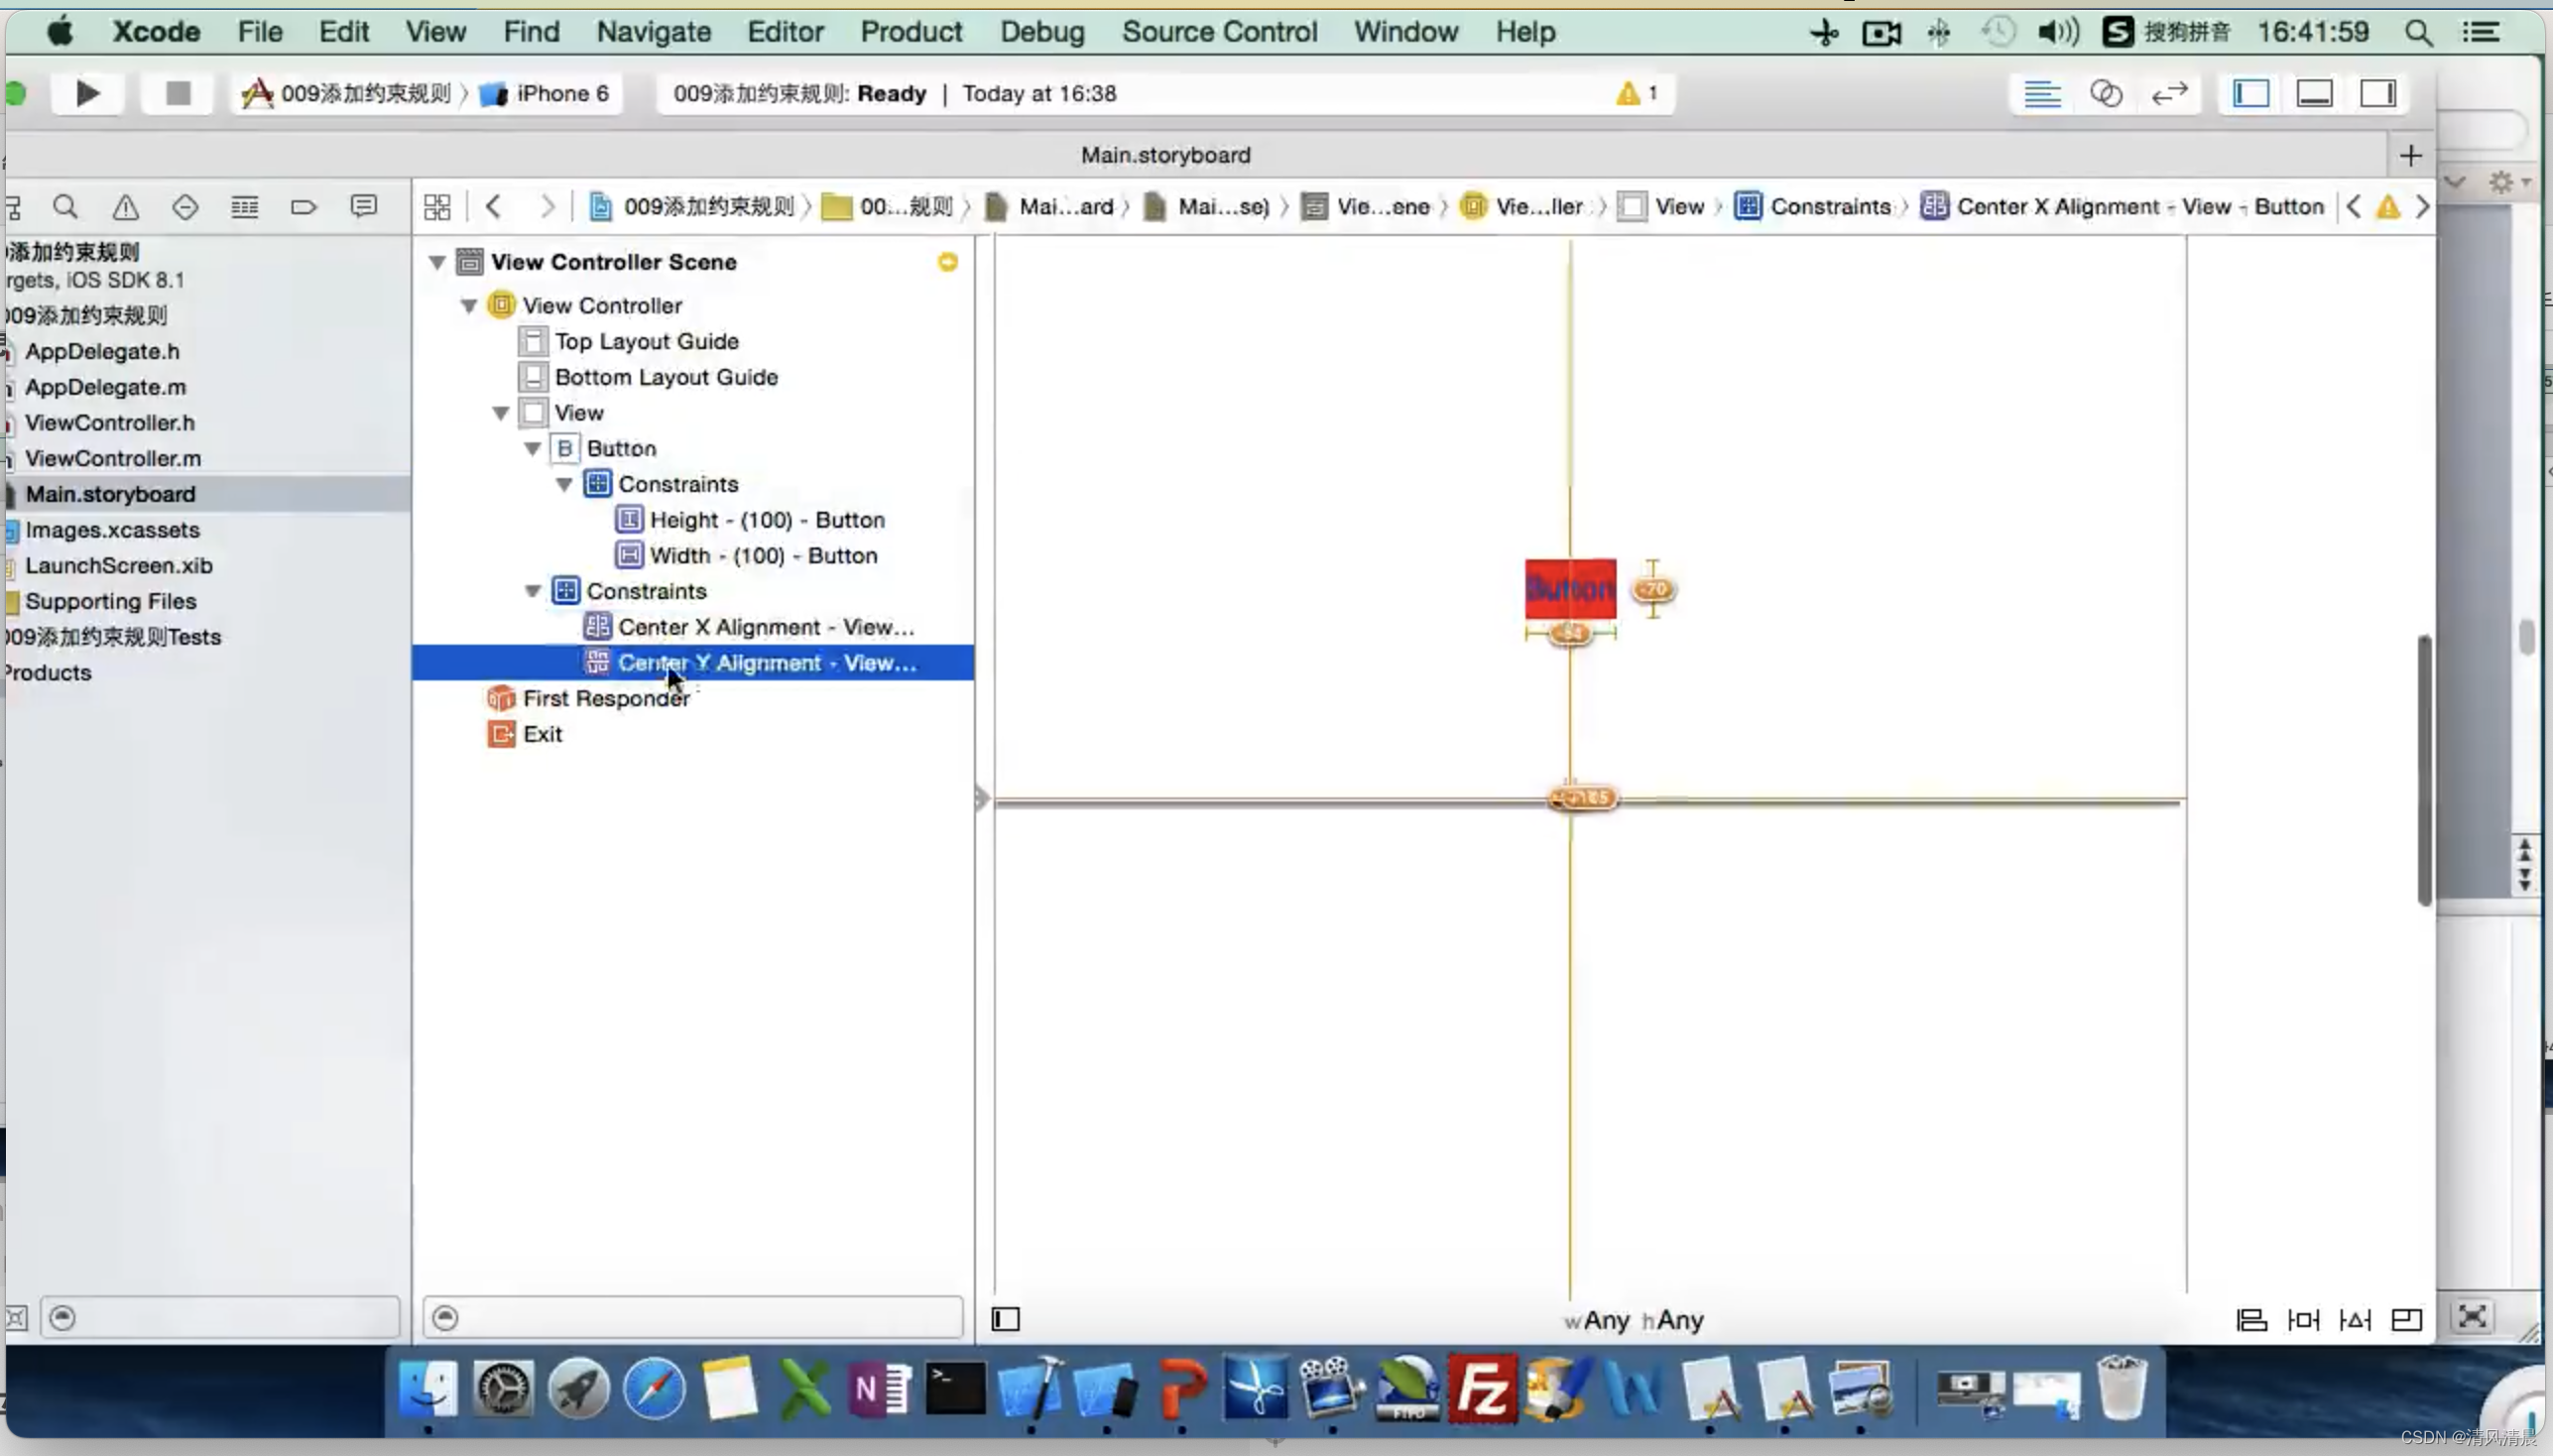Image resolution: width=2553 pixels, height=1456 pixels.
Task: Open the Find navigator search icon
Action: [66, 207]
